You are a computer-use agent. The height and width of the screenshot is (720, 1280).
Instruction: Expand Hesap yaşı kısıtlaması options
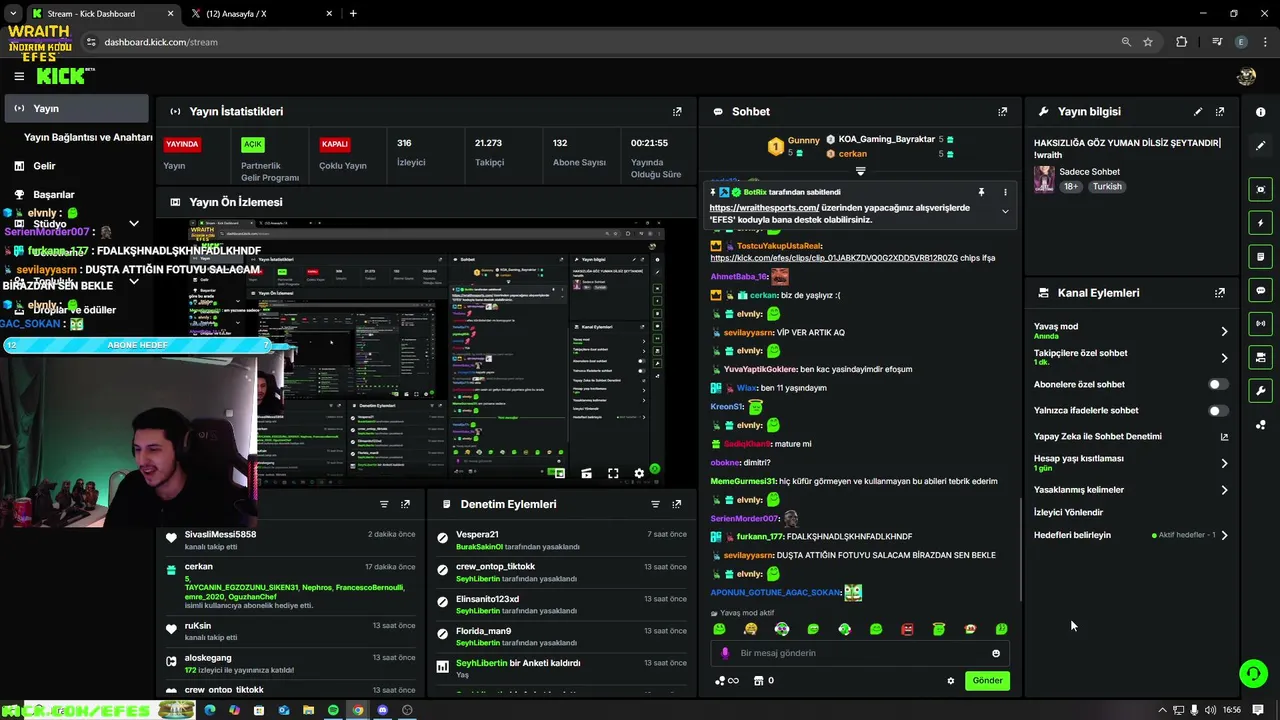pyautogui.click(x=1224, y=463)
